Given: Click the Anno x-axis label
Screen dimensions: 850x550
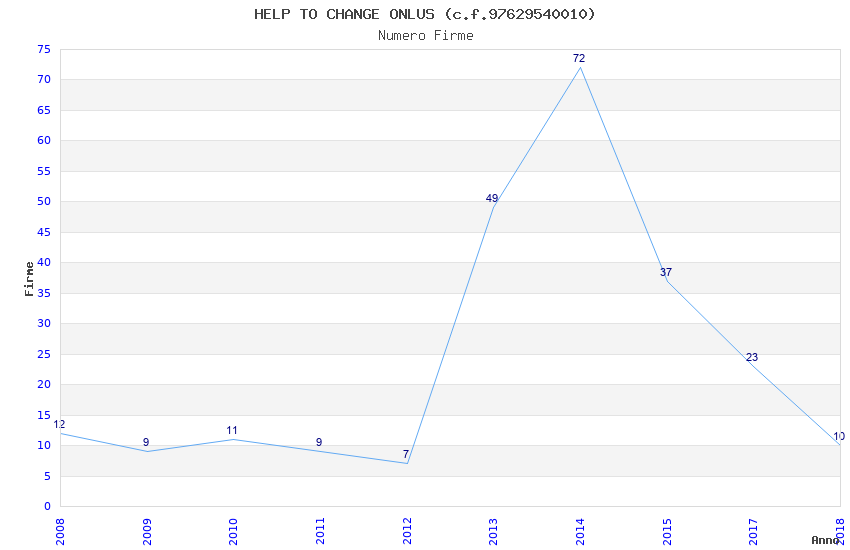Looking at the screenshot, I should click(x=825, y=540).
